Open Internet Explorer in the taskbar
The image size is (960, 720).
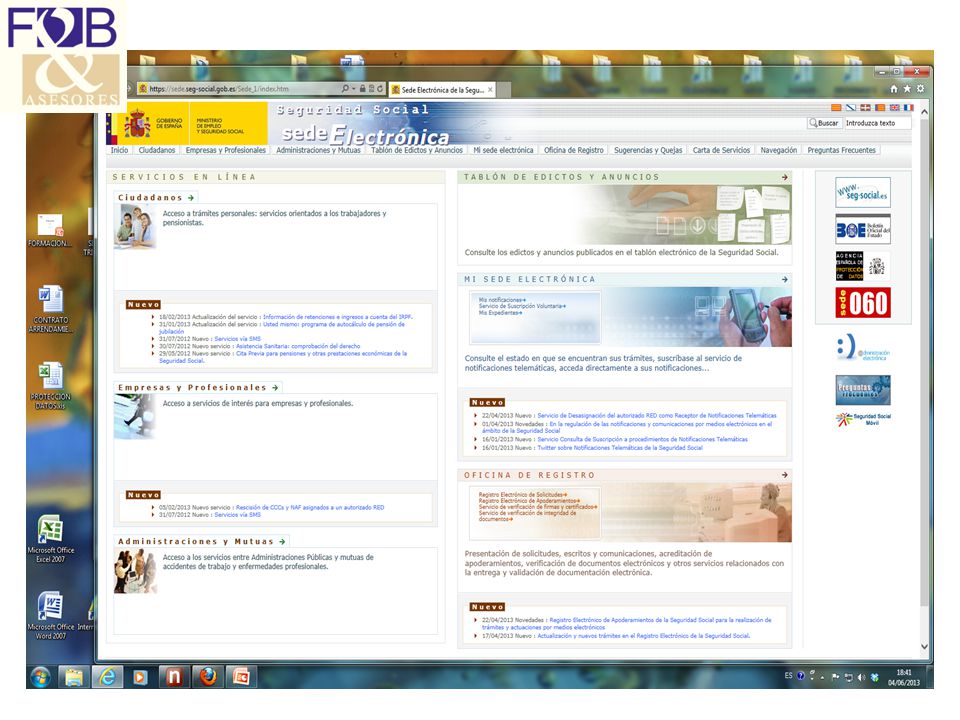107,677
